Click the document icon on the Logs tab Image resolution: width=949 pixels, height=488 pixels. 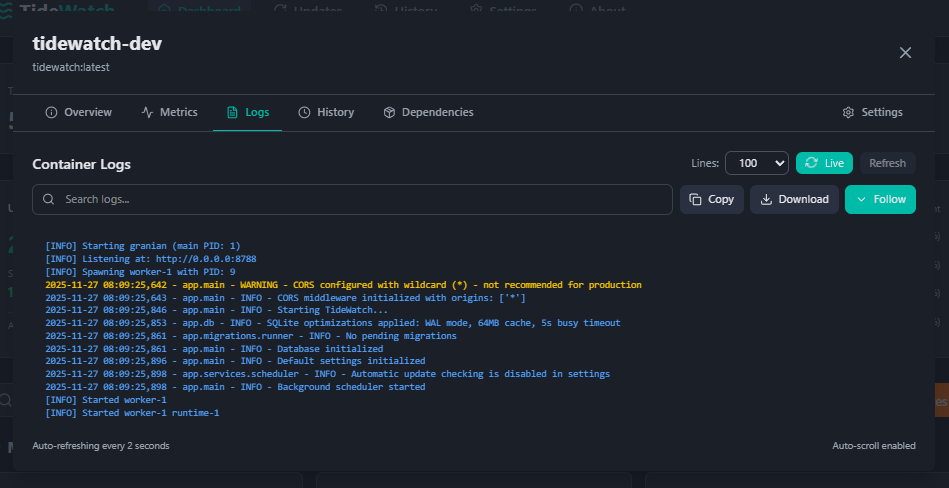(x=233, y=113)
